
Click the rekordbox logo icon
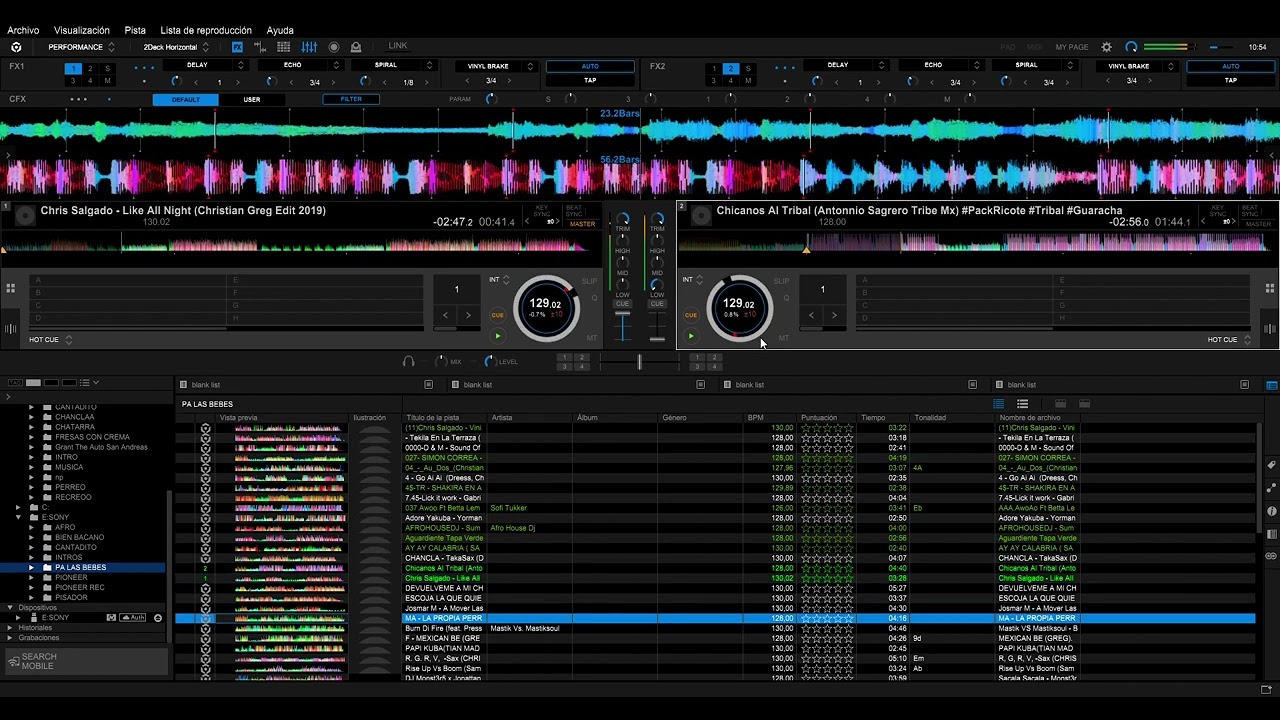click(x=16, y=47)
